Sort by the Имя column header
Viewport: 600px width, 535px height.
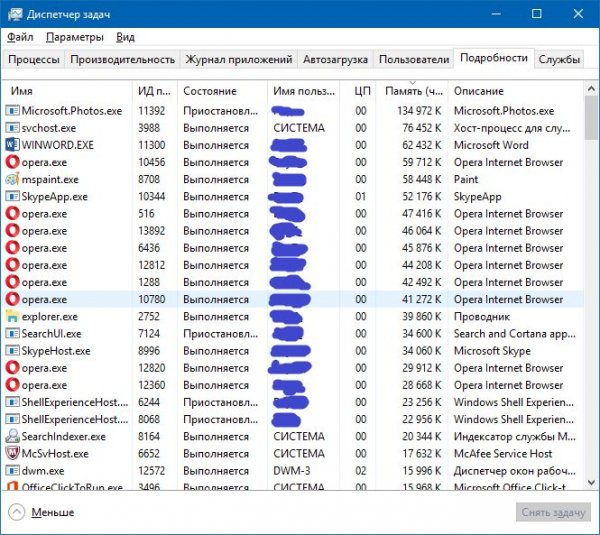point(67,91)
